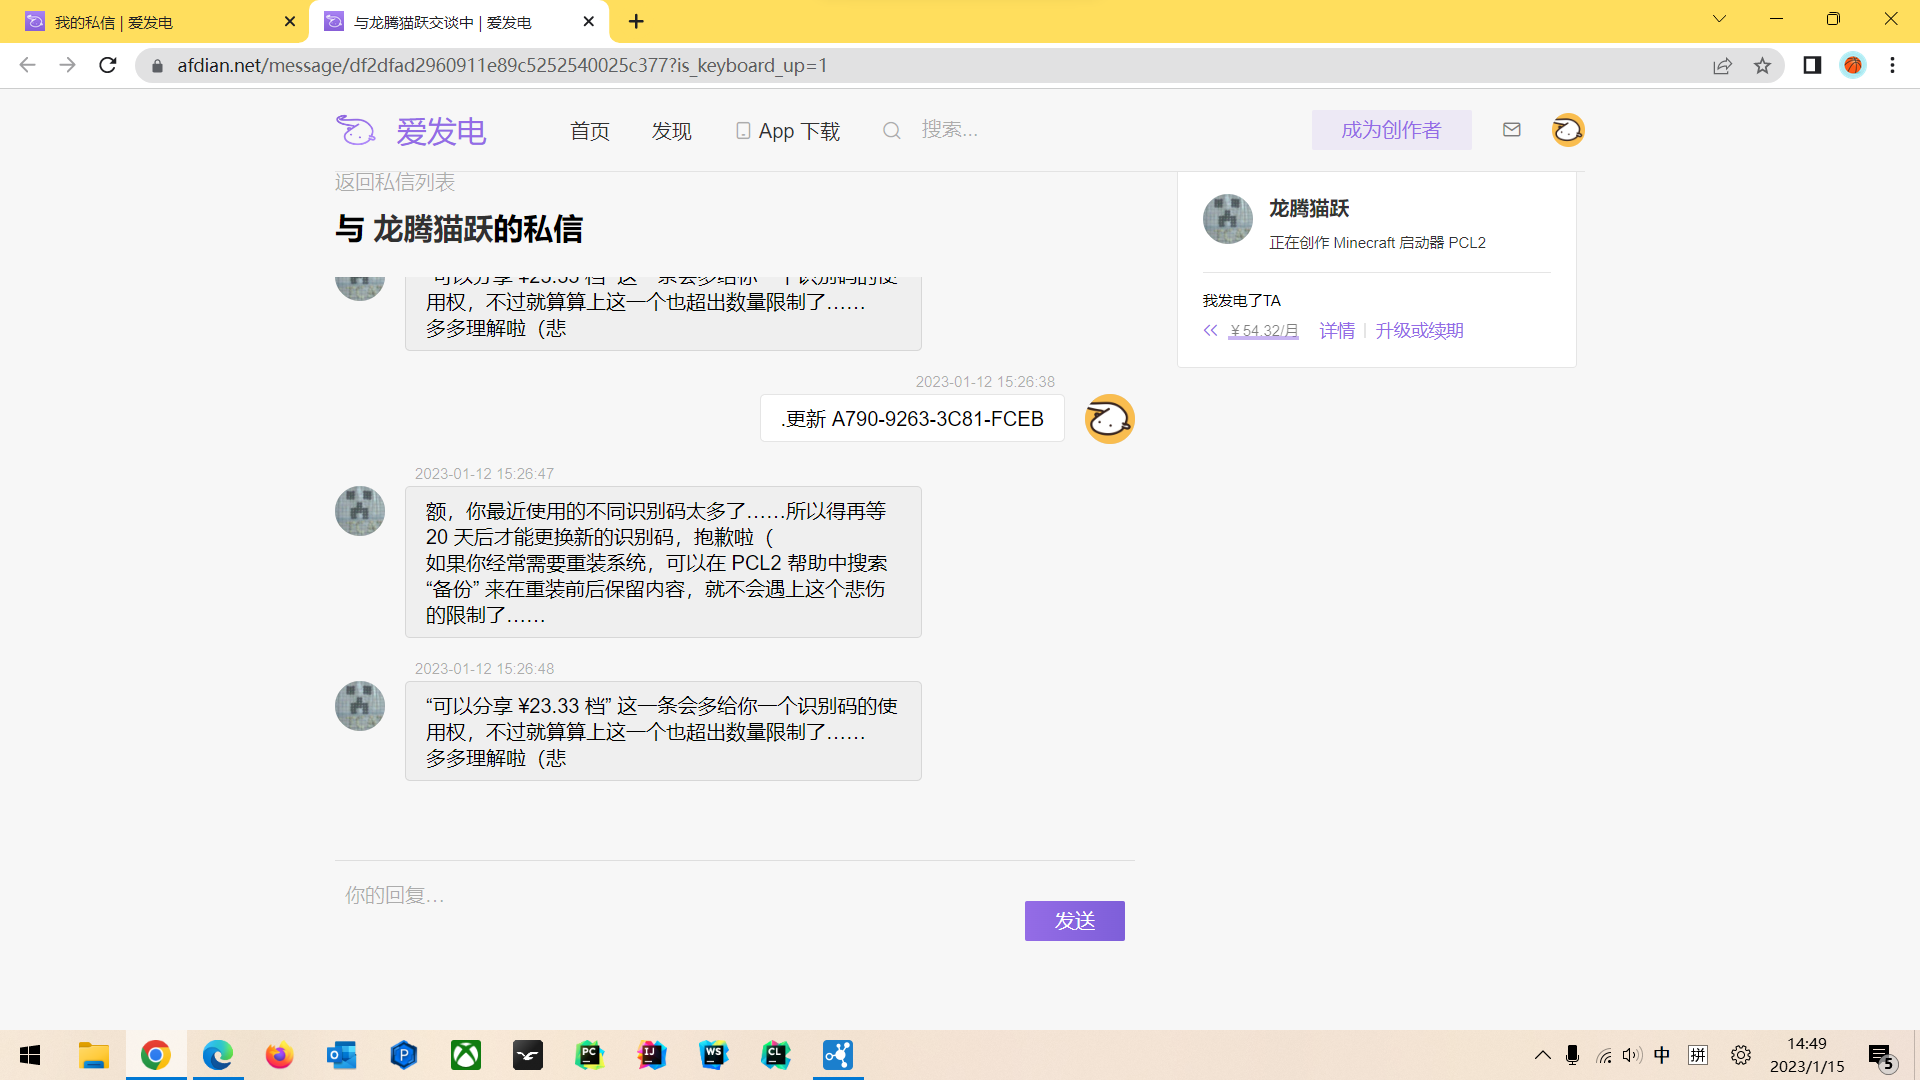
Task: Click the orange browser profile avatar
Action: pos(1853,65)
